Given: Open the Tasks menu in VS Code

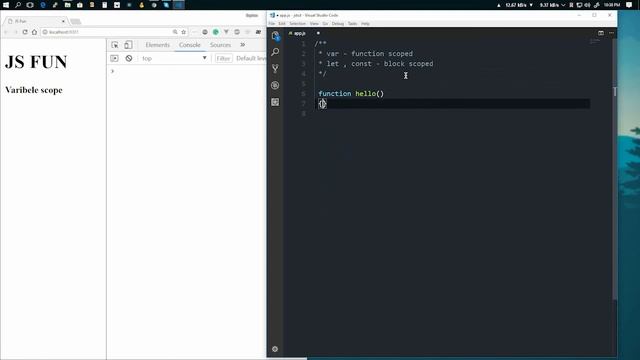Looking at the screenshot, I should [x=352, y=24].
